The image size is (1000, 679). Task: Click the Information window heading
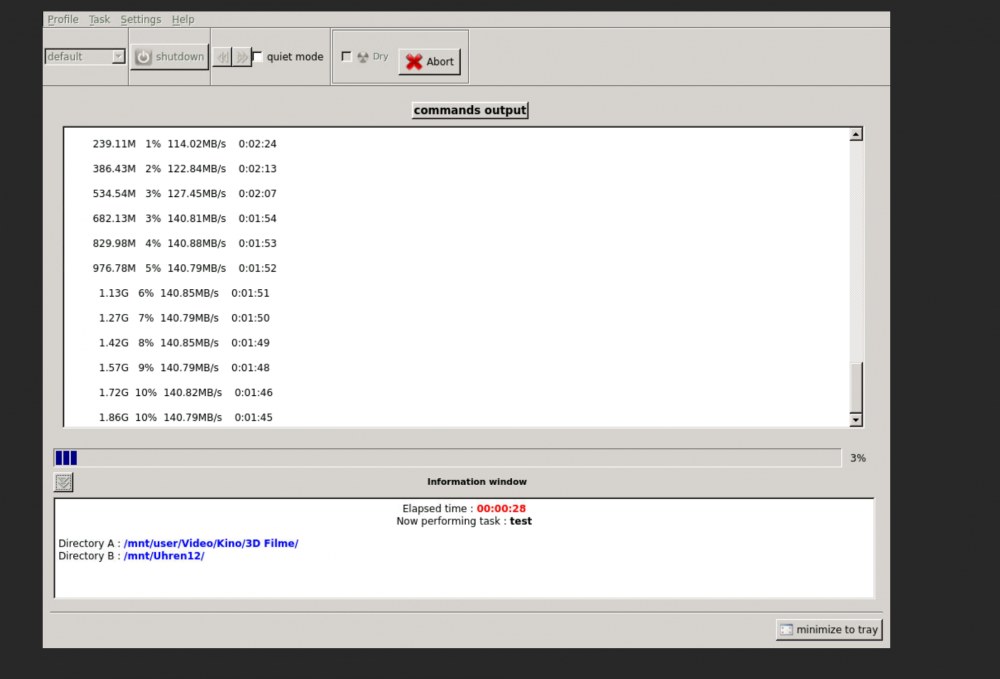click(x=477, y=482)
